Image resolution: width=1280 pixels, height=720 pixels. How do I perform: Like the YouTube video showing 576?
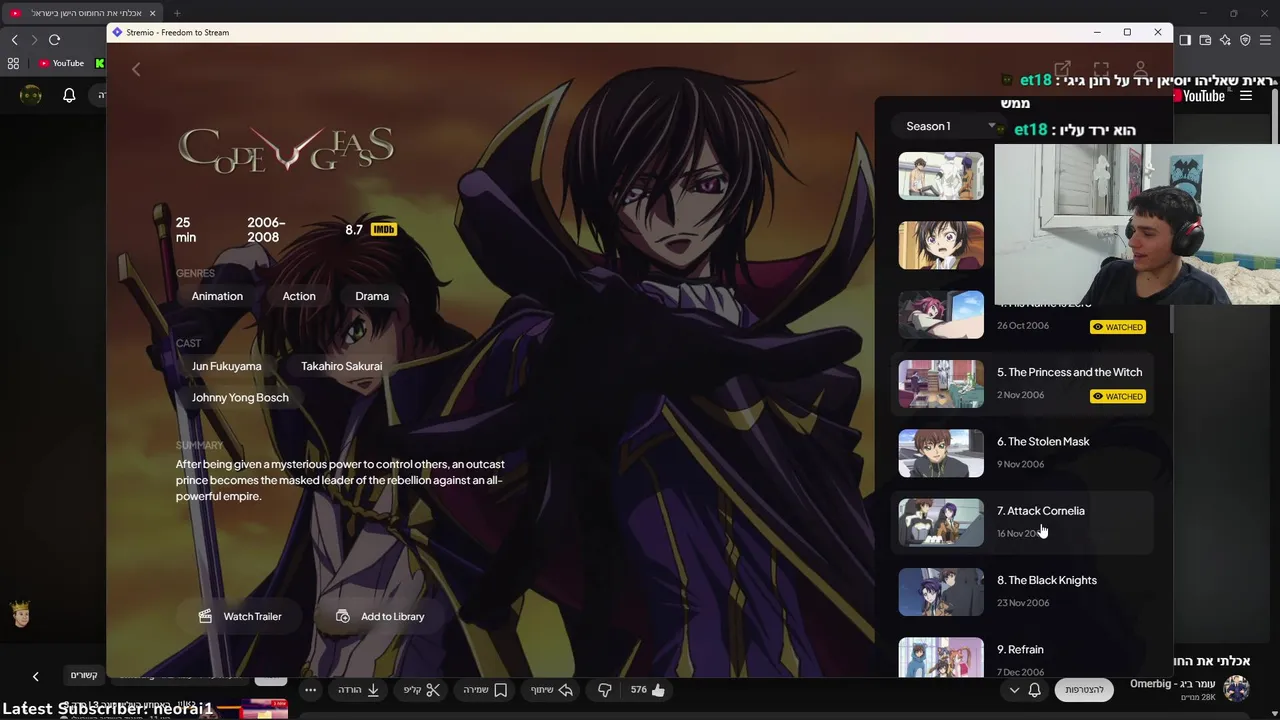(648, 690)
